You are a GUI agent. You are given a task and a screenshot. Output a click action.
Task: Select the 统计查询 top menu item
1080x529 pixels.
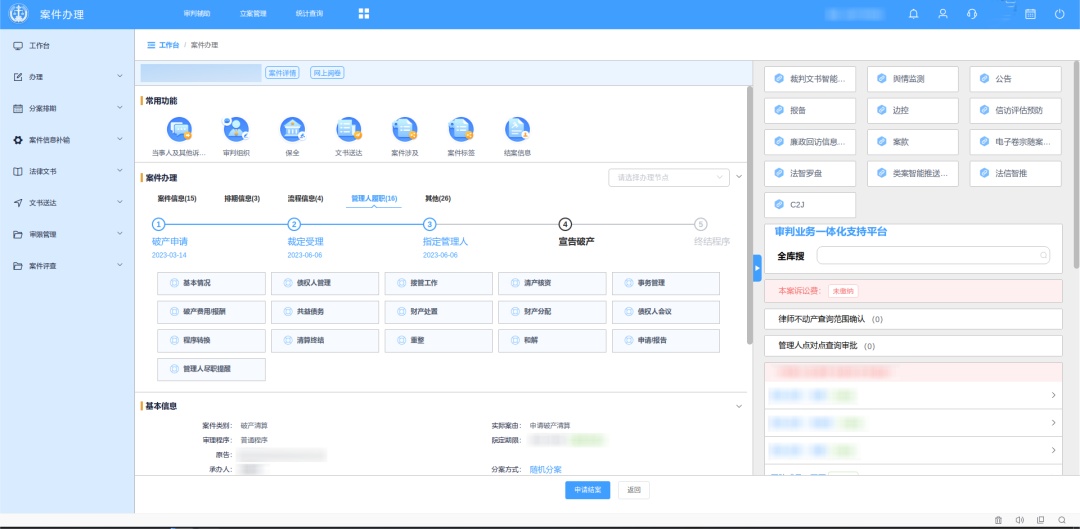[x=309, y=14]
